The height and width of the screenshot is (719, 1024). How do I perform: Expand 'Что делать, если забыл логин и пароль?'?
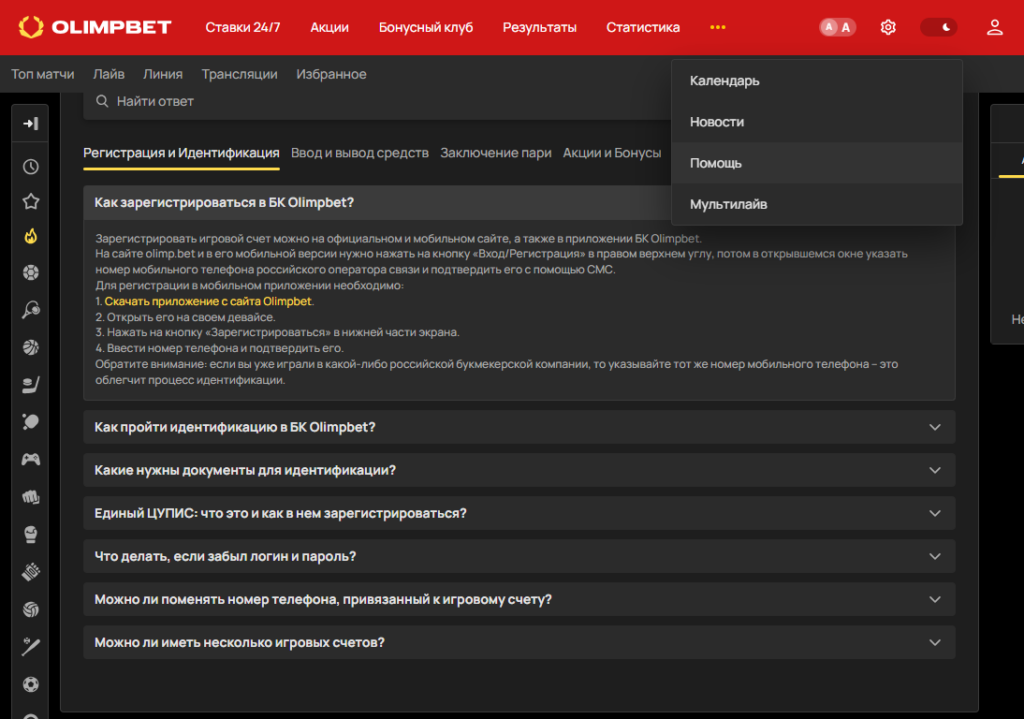519,556
